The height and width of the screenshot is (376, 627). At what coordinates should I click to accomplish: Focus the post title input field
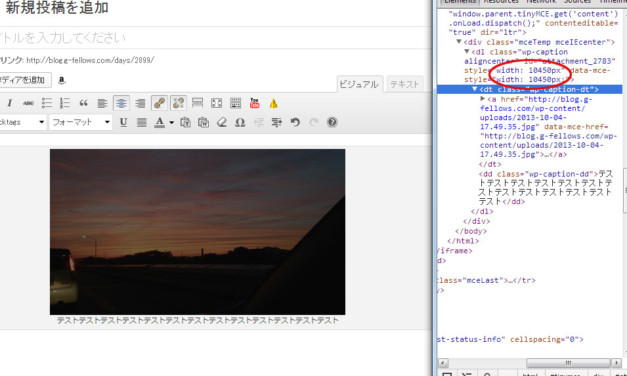tap(215, 38)
